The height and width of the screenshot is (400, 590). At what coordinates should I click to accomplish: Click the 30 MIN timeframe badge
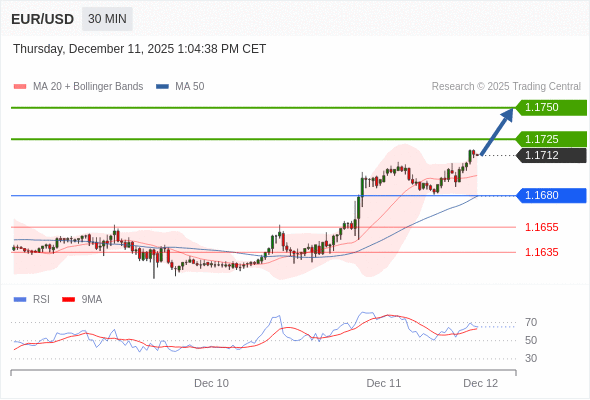pos(107,19)
